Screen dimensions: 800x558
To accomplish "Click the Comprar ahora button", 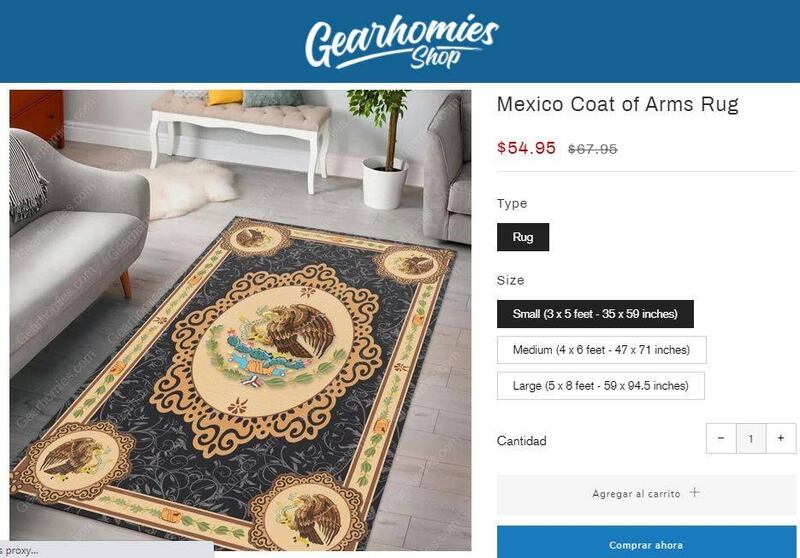I will click(646, 543).
